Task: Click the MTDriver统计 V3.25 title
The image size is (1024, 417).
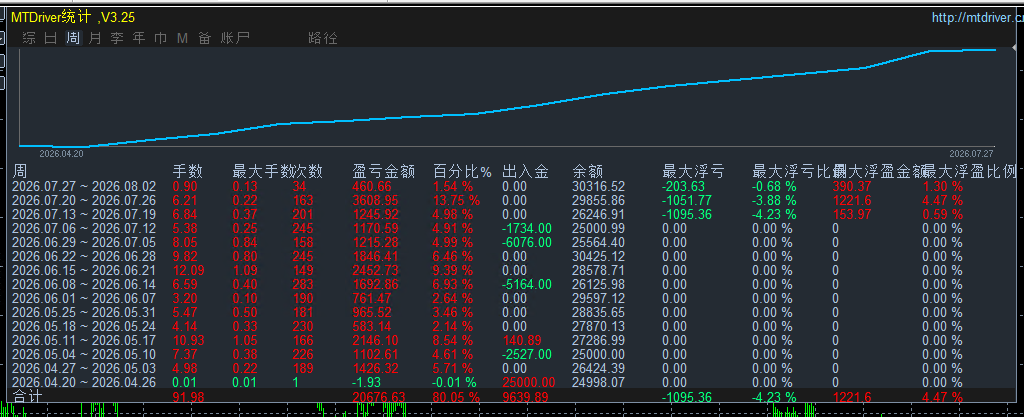Action: pos(73,18)
